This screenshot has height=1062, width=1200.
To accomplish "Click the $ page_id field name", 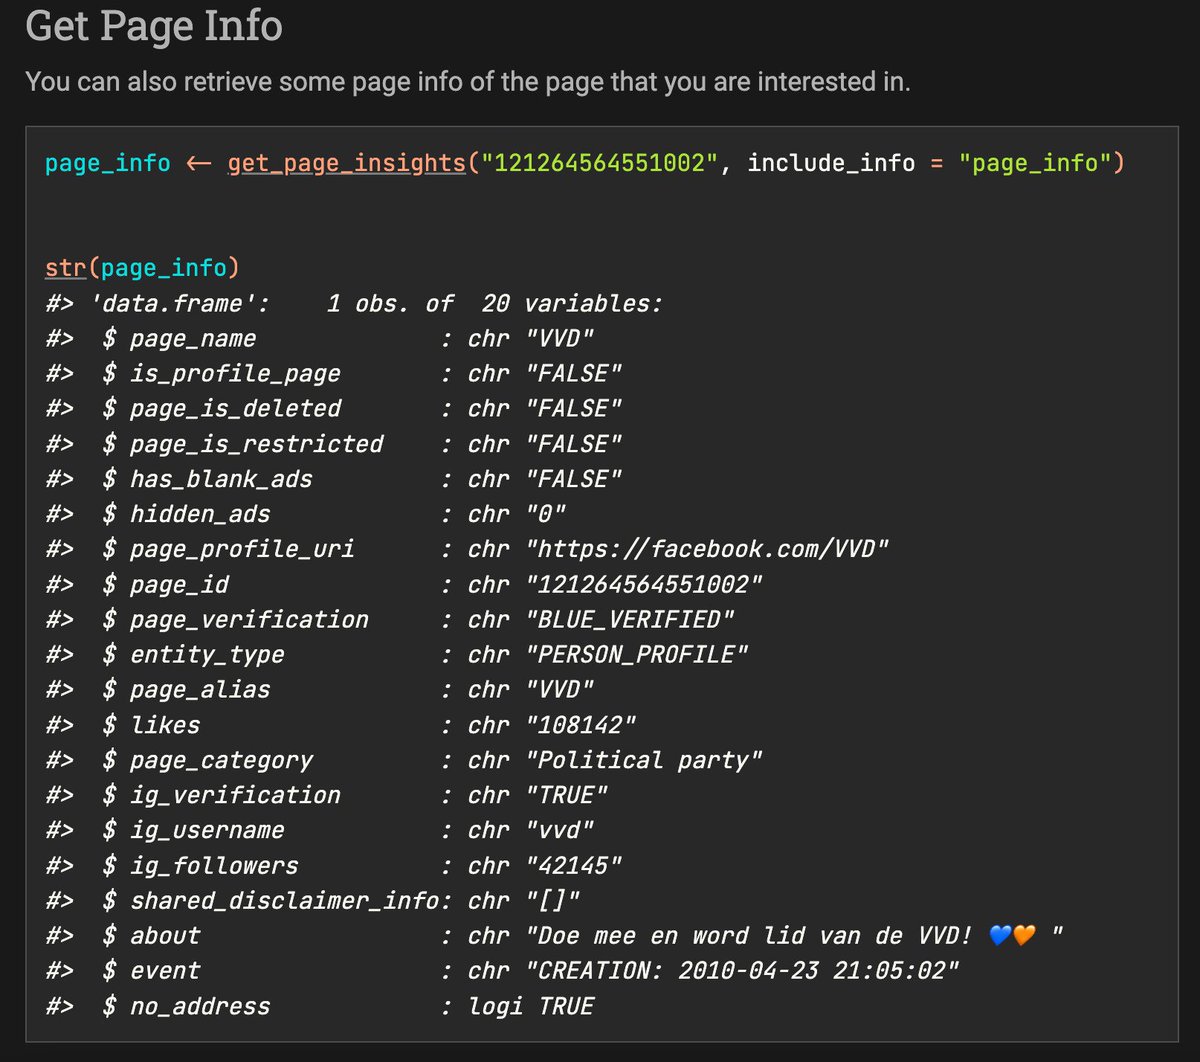I will point(165,584).
